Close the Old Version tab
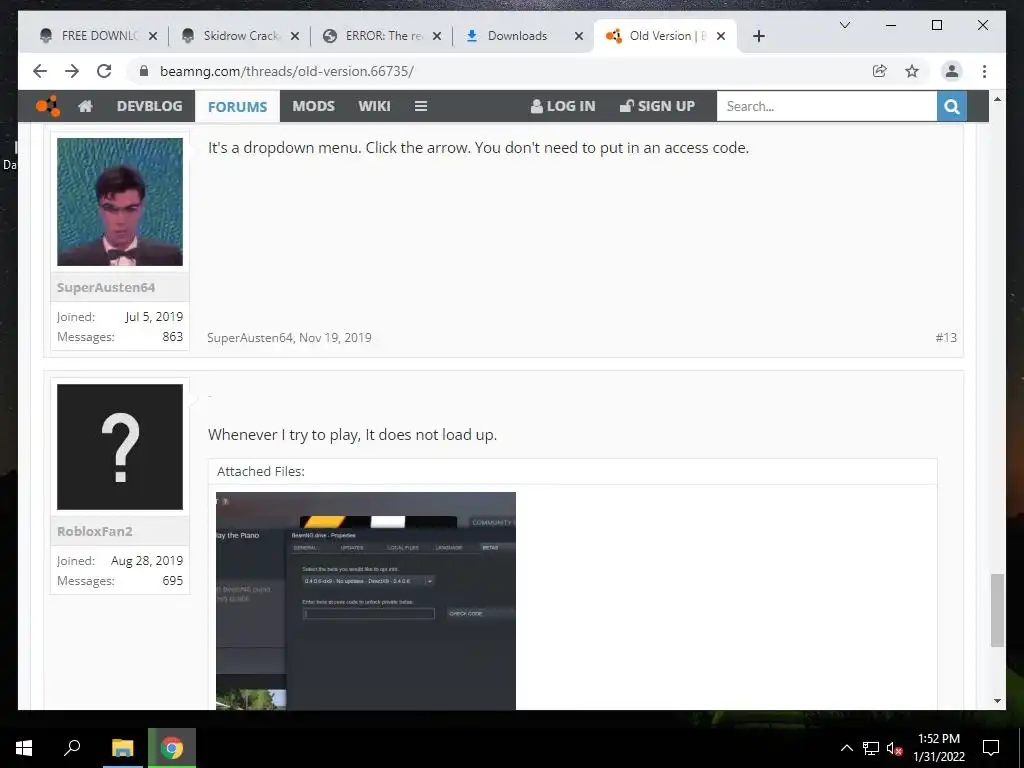1024x768 pixels. (x=721, y=36)
